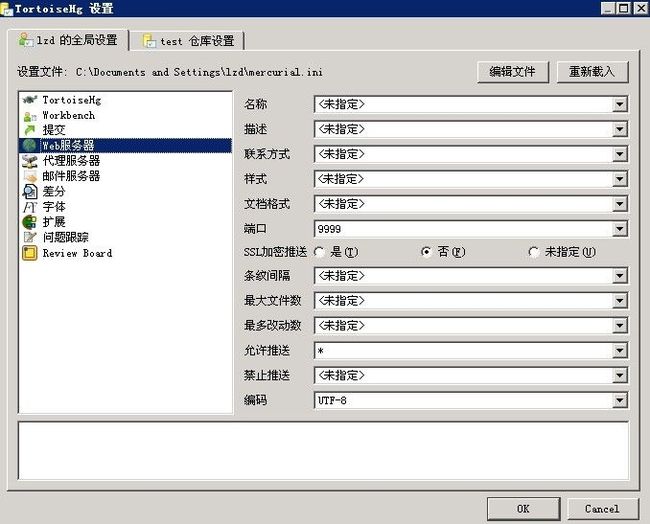
Task: Click the 差分 magnifier icon
Action: click(x=29, y=192)
